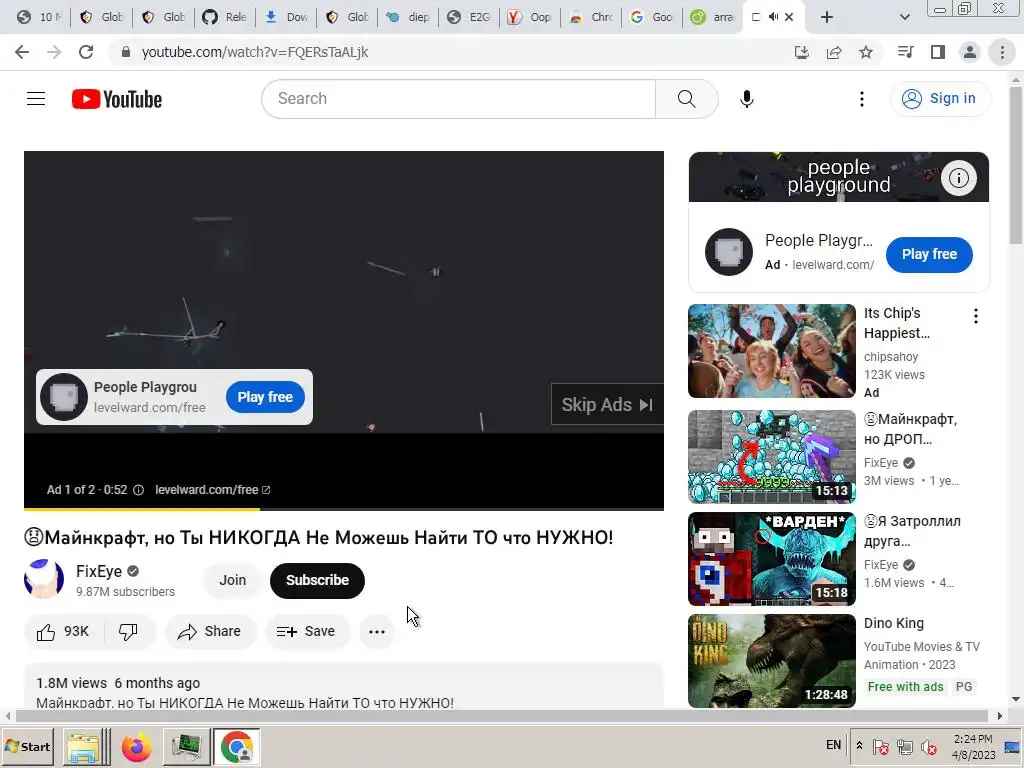Open Я Затроллил друга video title

pos(913,531)
